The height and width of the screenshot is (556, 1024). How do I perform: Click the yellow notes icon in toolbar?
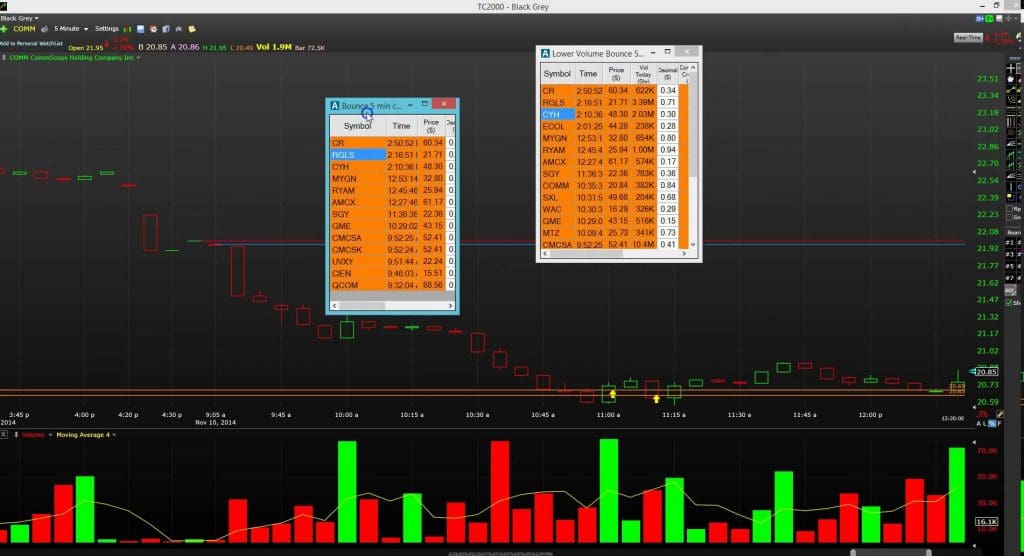tap(192, 29)
